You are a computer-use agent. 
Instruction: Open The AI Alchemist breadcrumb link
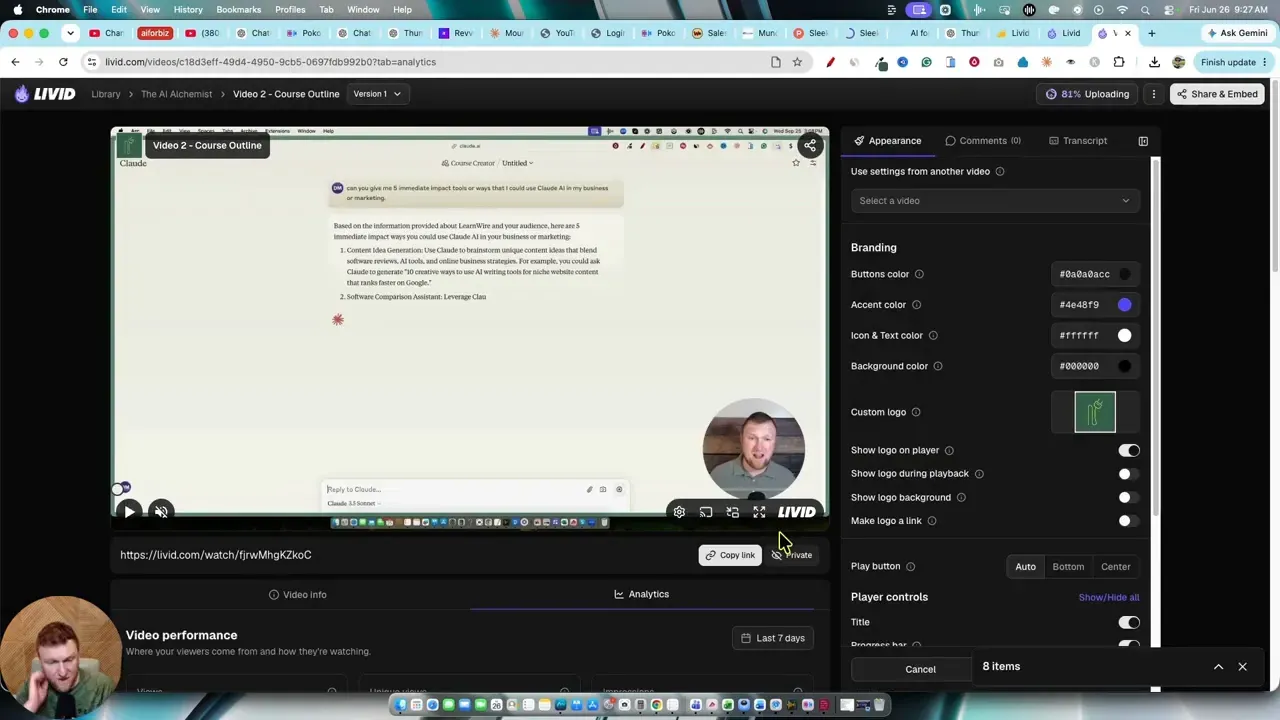coord(176,94)
